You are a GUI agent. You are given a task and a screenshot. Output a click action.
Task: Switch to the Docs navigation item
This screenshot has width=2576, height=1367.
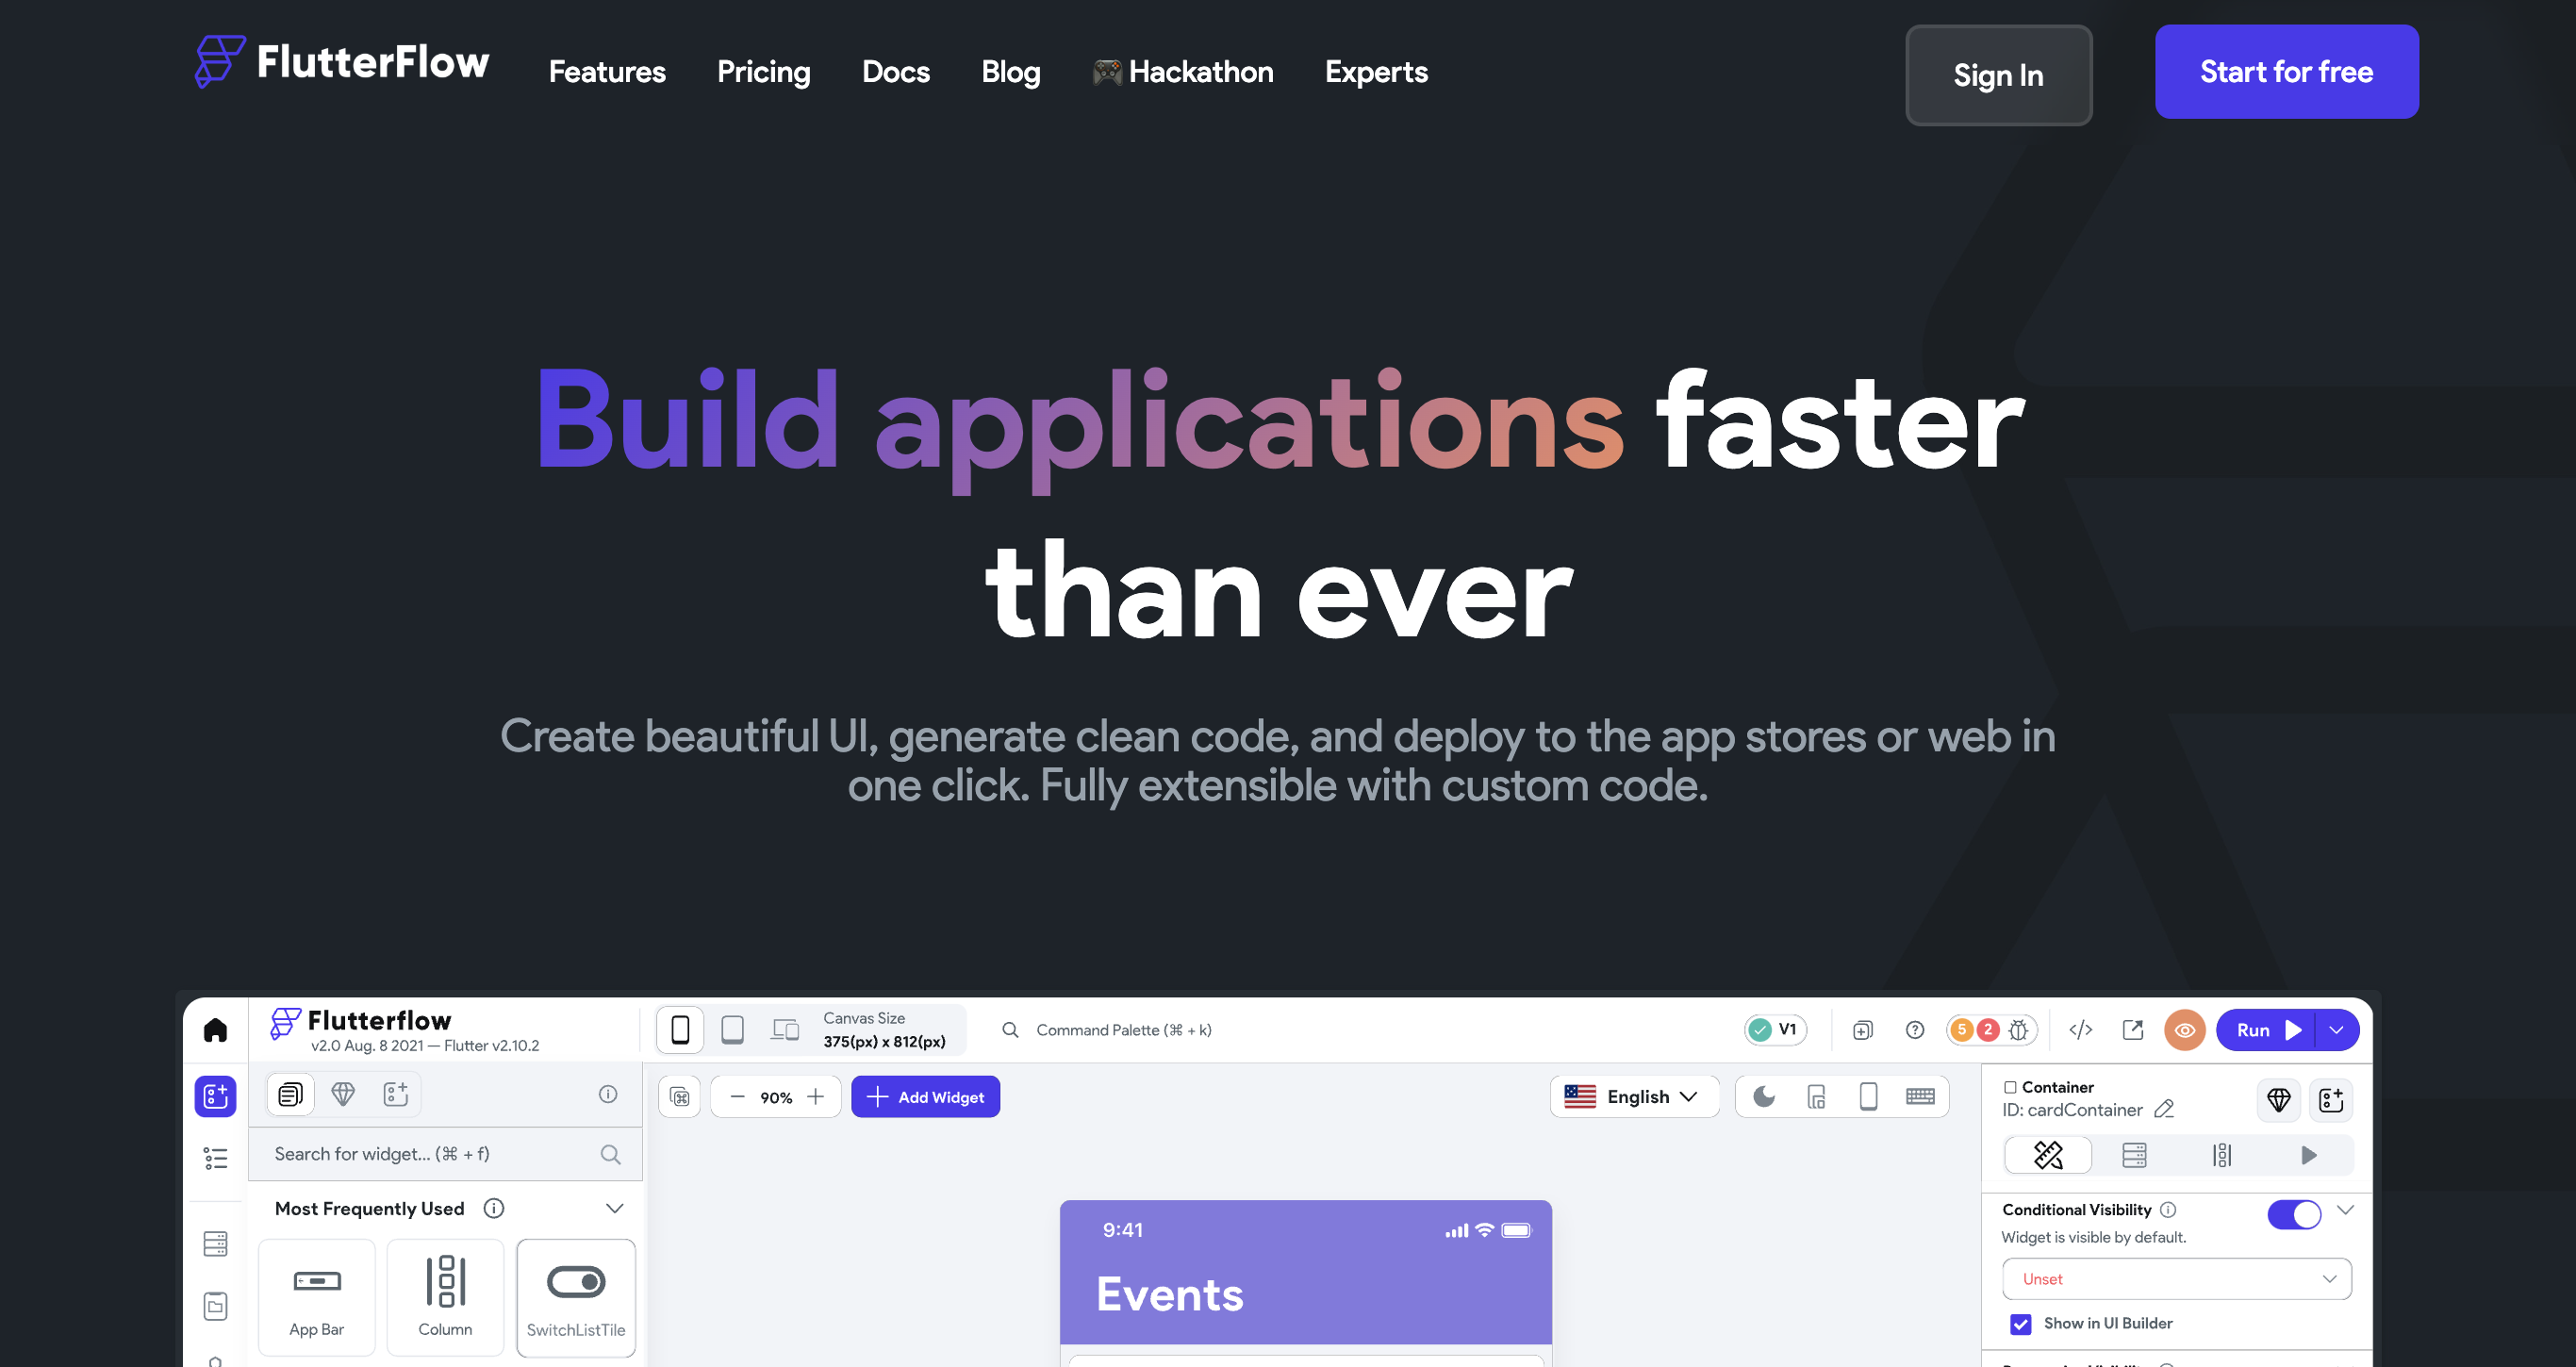895,71
